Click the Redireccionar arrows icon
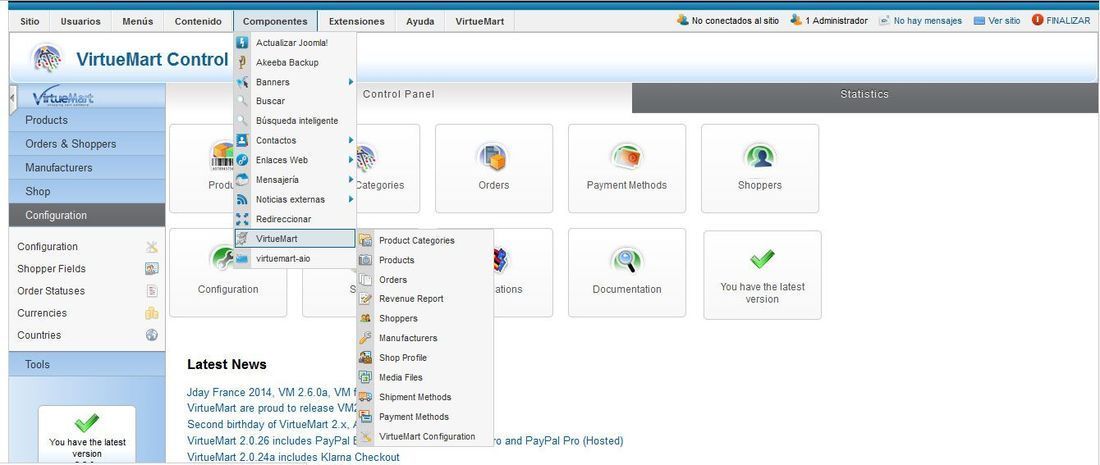 click(x=242, y=219)
